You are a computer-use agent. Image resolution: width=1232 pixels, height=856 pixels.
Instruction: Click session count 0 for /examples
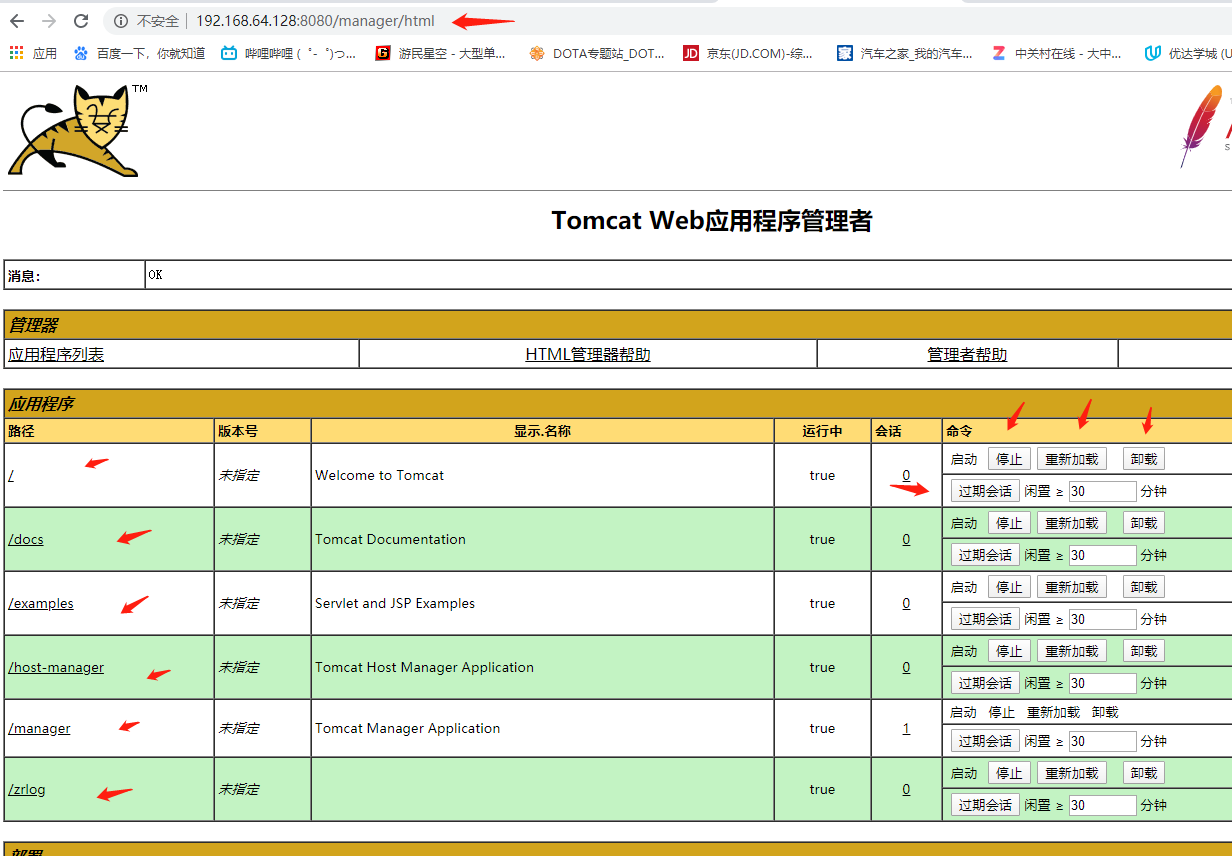coord(906,603)
